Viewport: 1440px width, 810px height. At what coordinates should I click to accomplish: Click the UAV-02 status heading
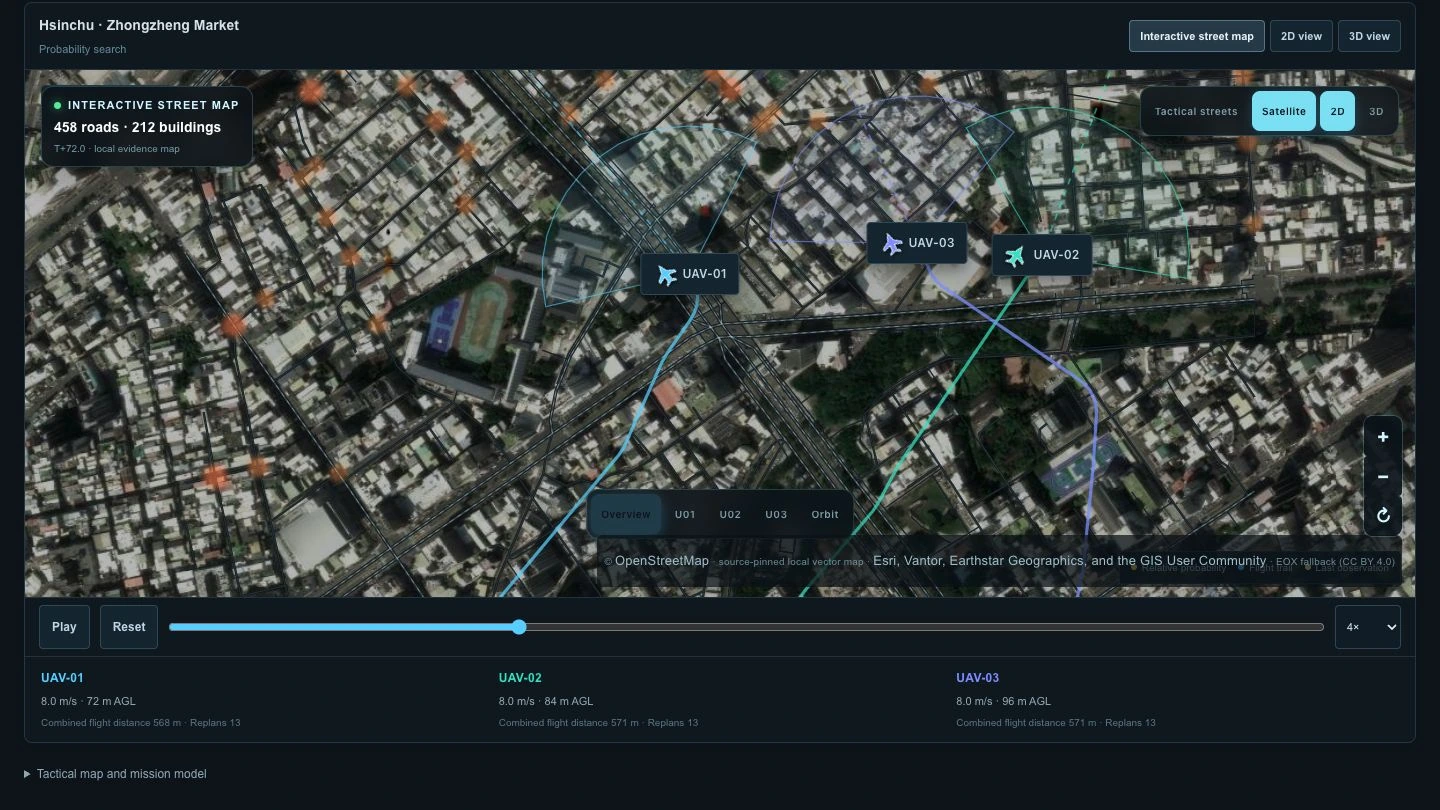click(520, 678)
